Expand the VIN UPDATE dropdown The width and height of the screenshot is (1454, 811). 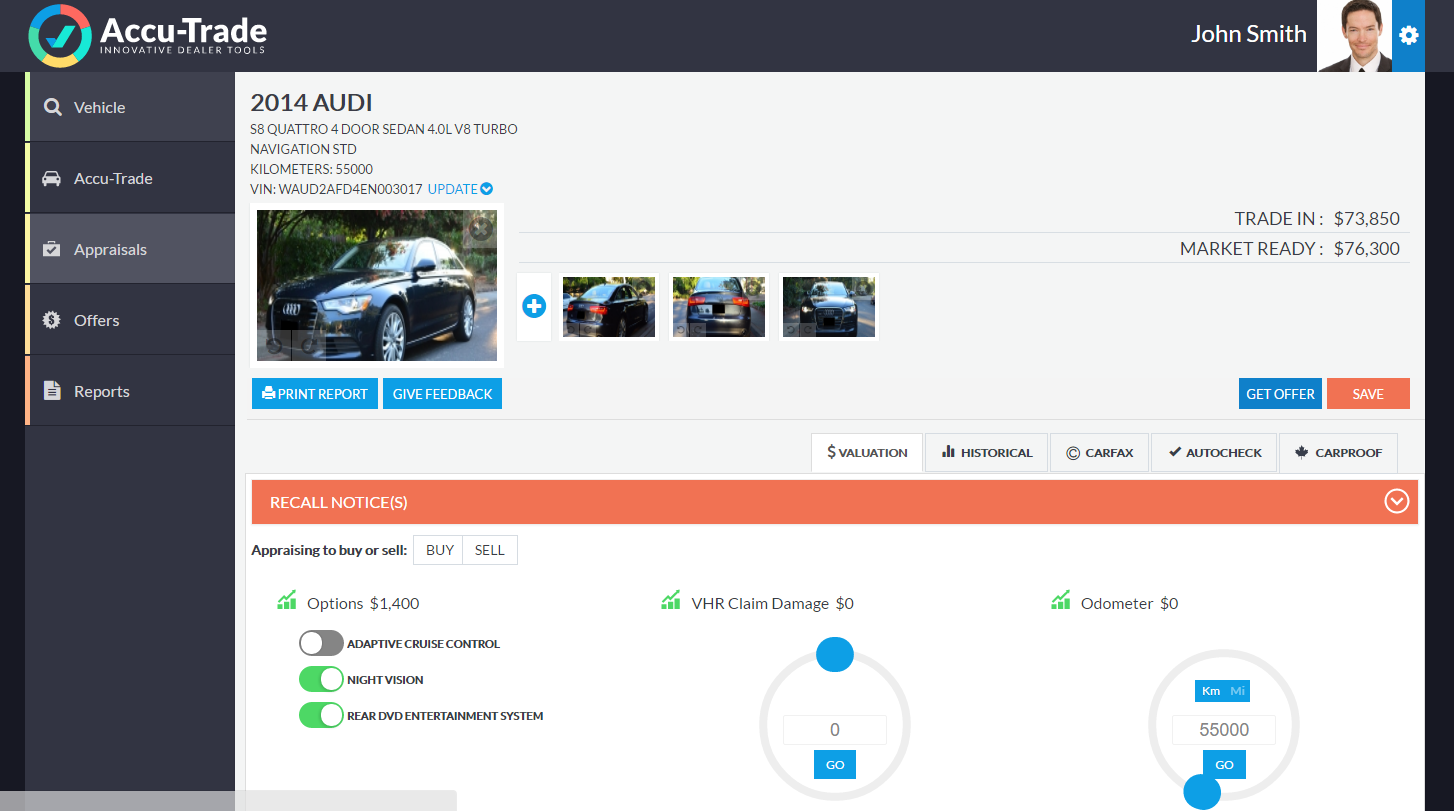pos(460,189)
